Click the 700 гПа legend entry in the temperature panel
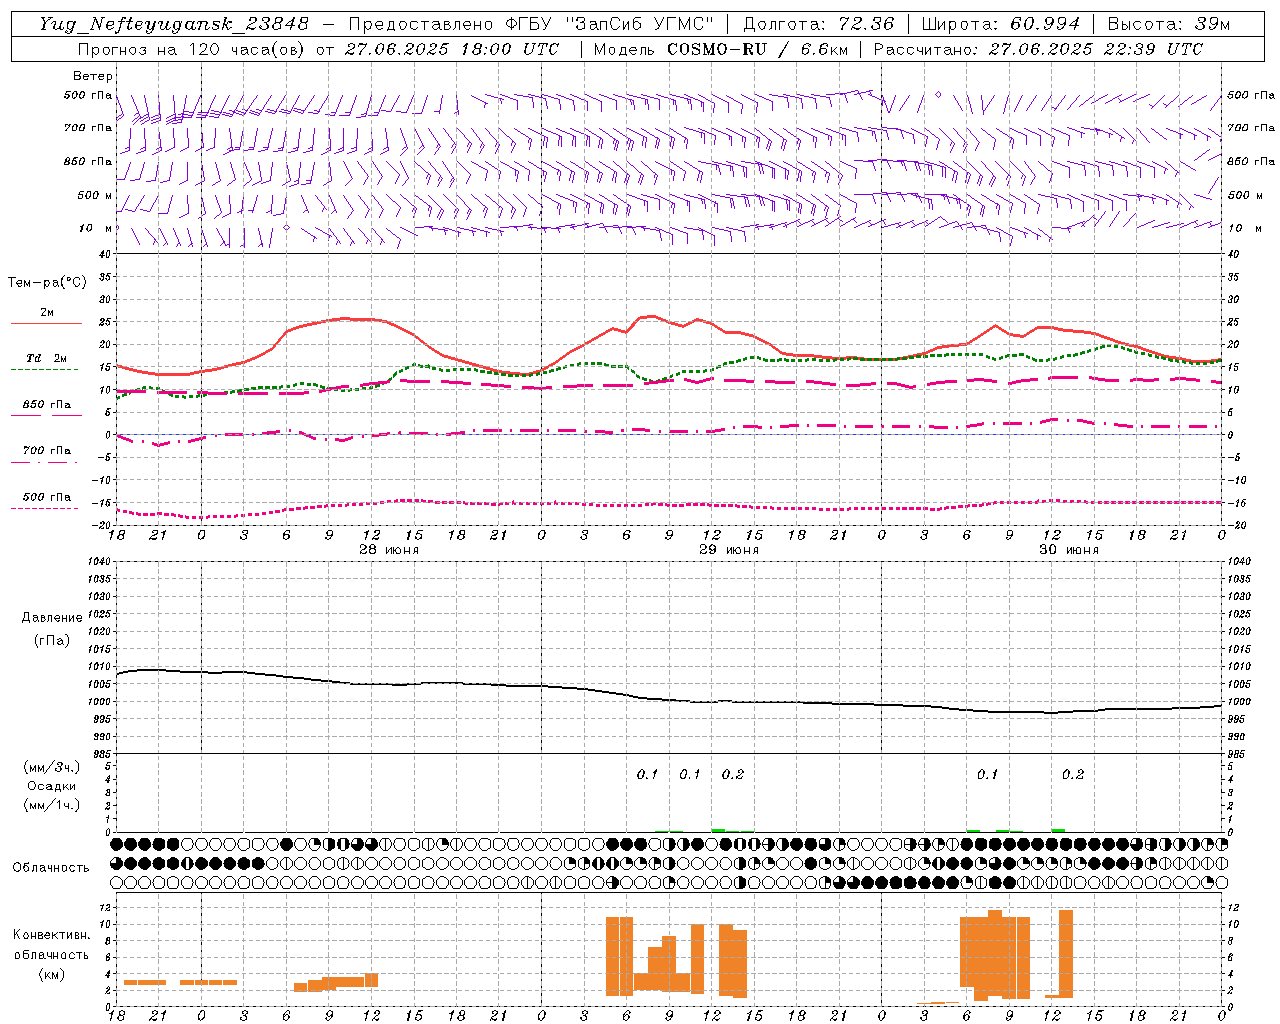 tap(47, 450)
